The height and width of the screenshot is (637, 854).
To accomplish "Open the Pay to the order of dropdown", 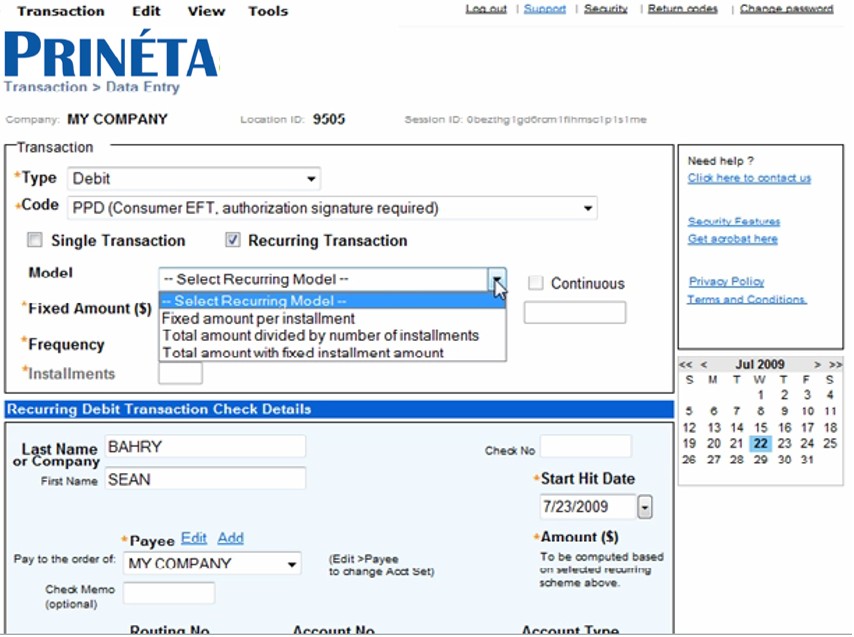I will [x=212, y=564].
